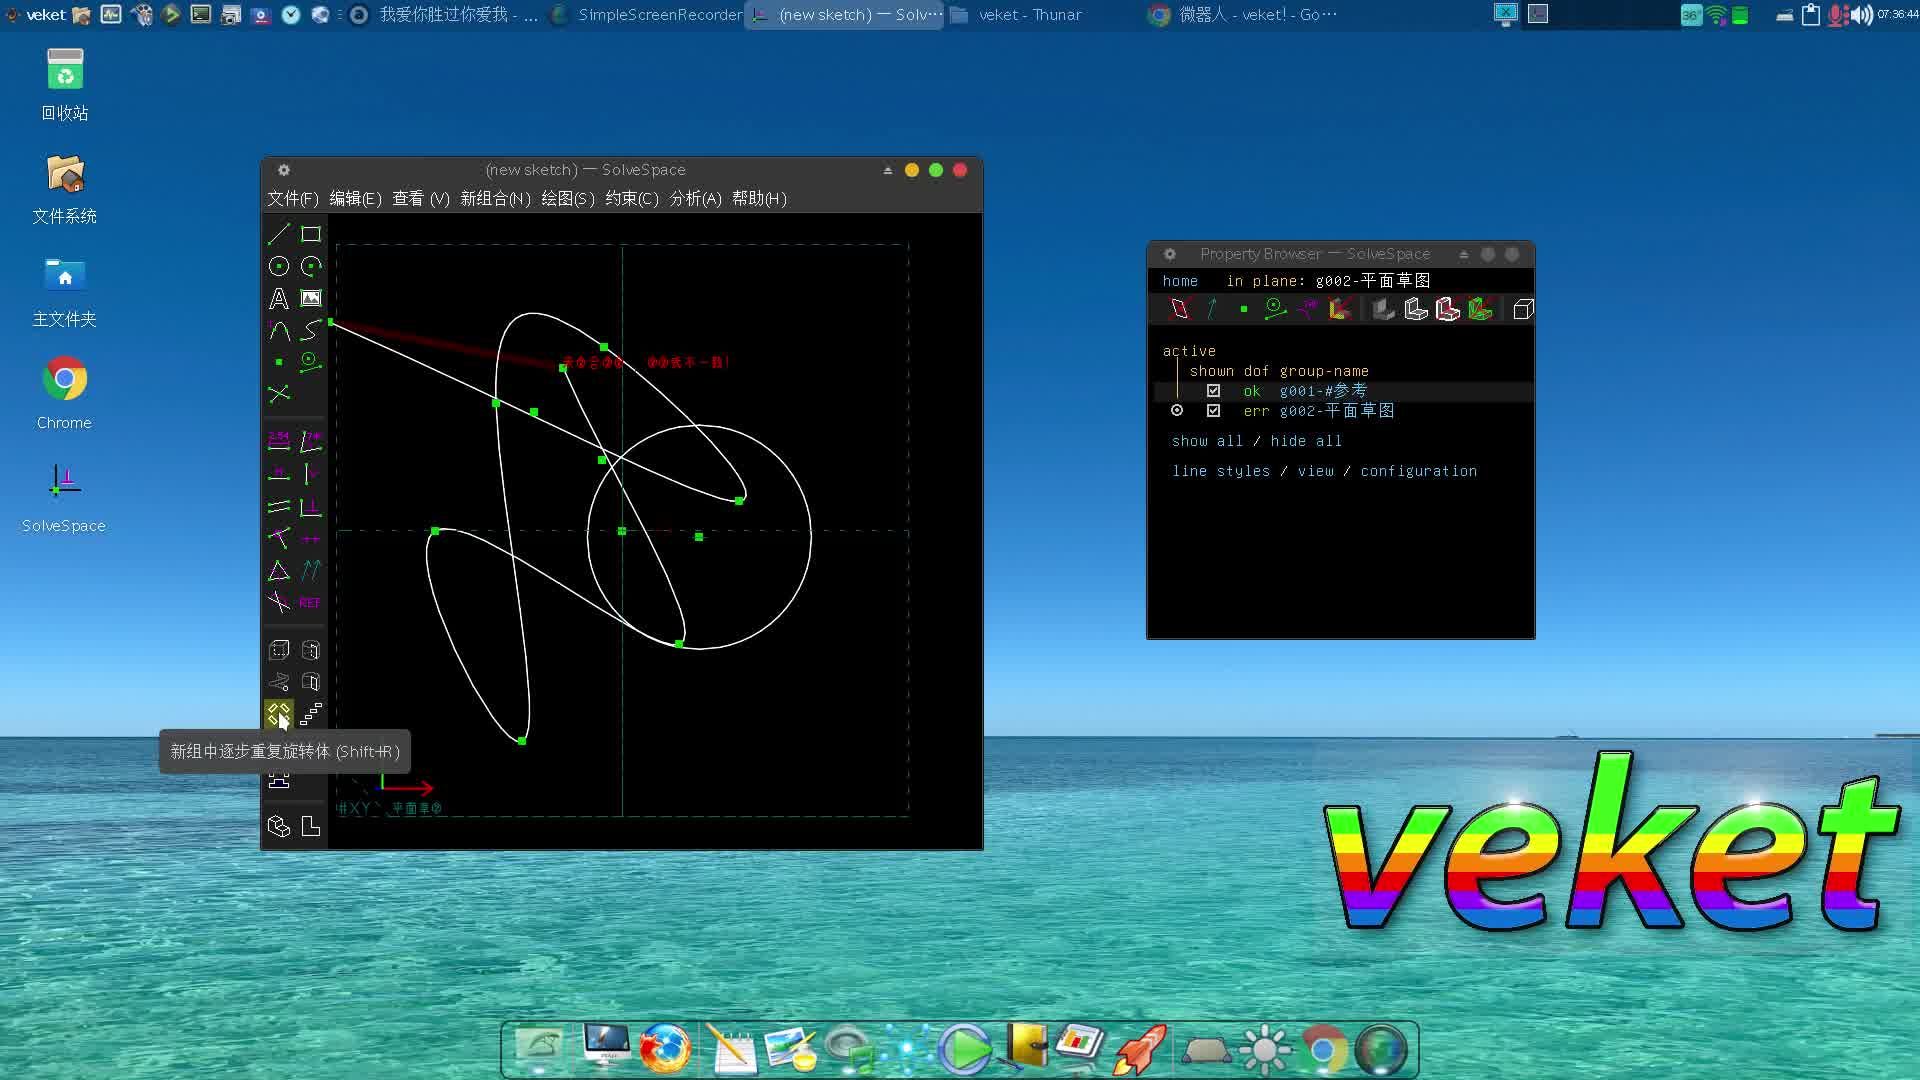Open the 编辑(E) menu

[355, 199]
